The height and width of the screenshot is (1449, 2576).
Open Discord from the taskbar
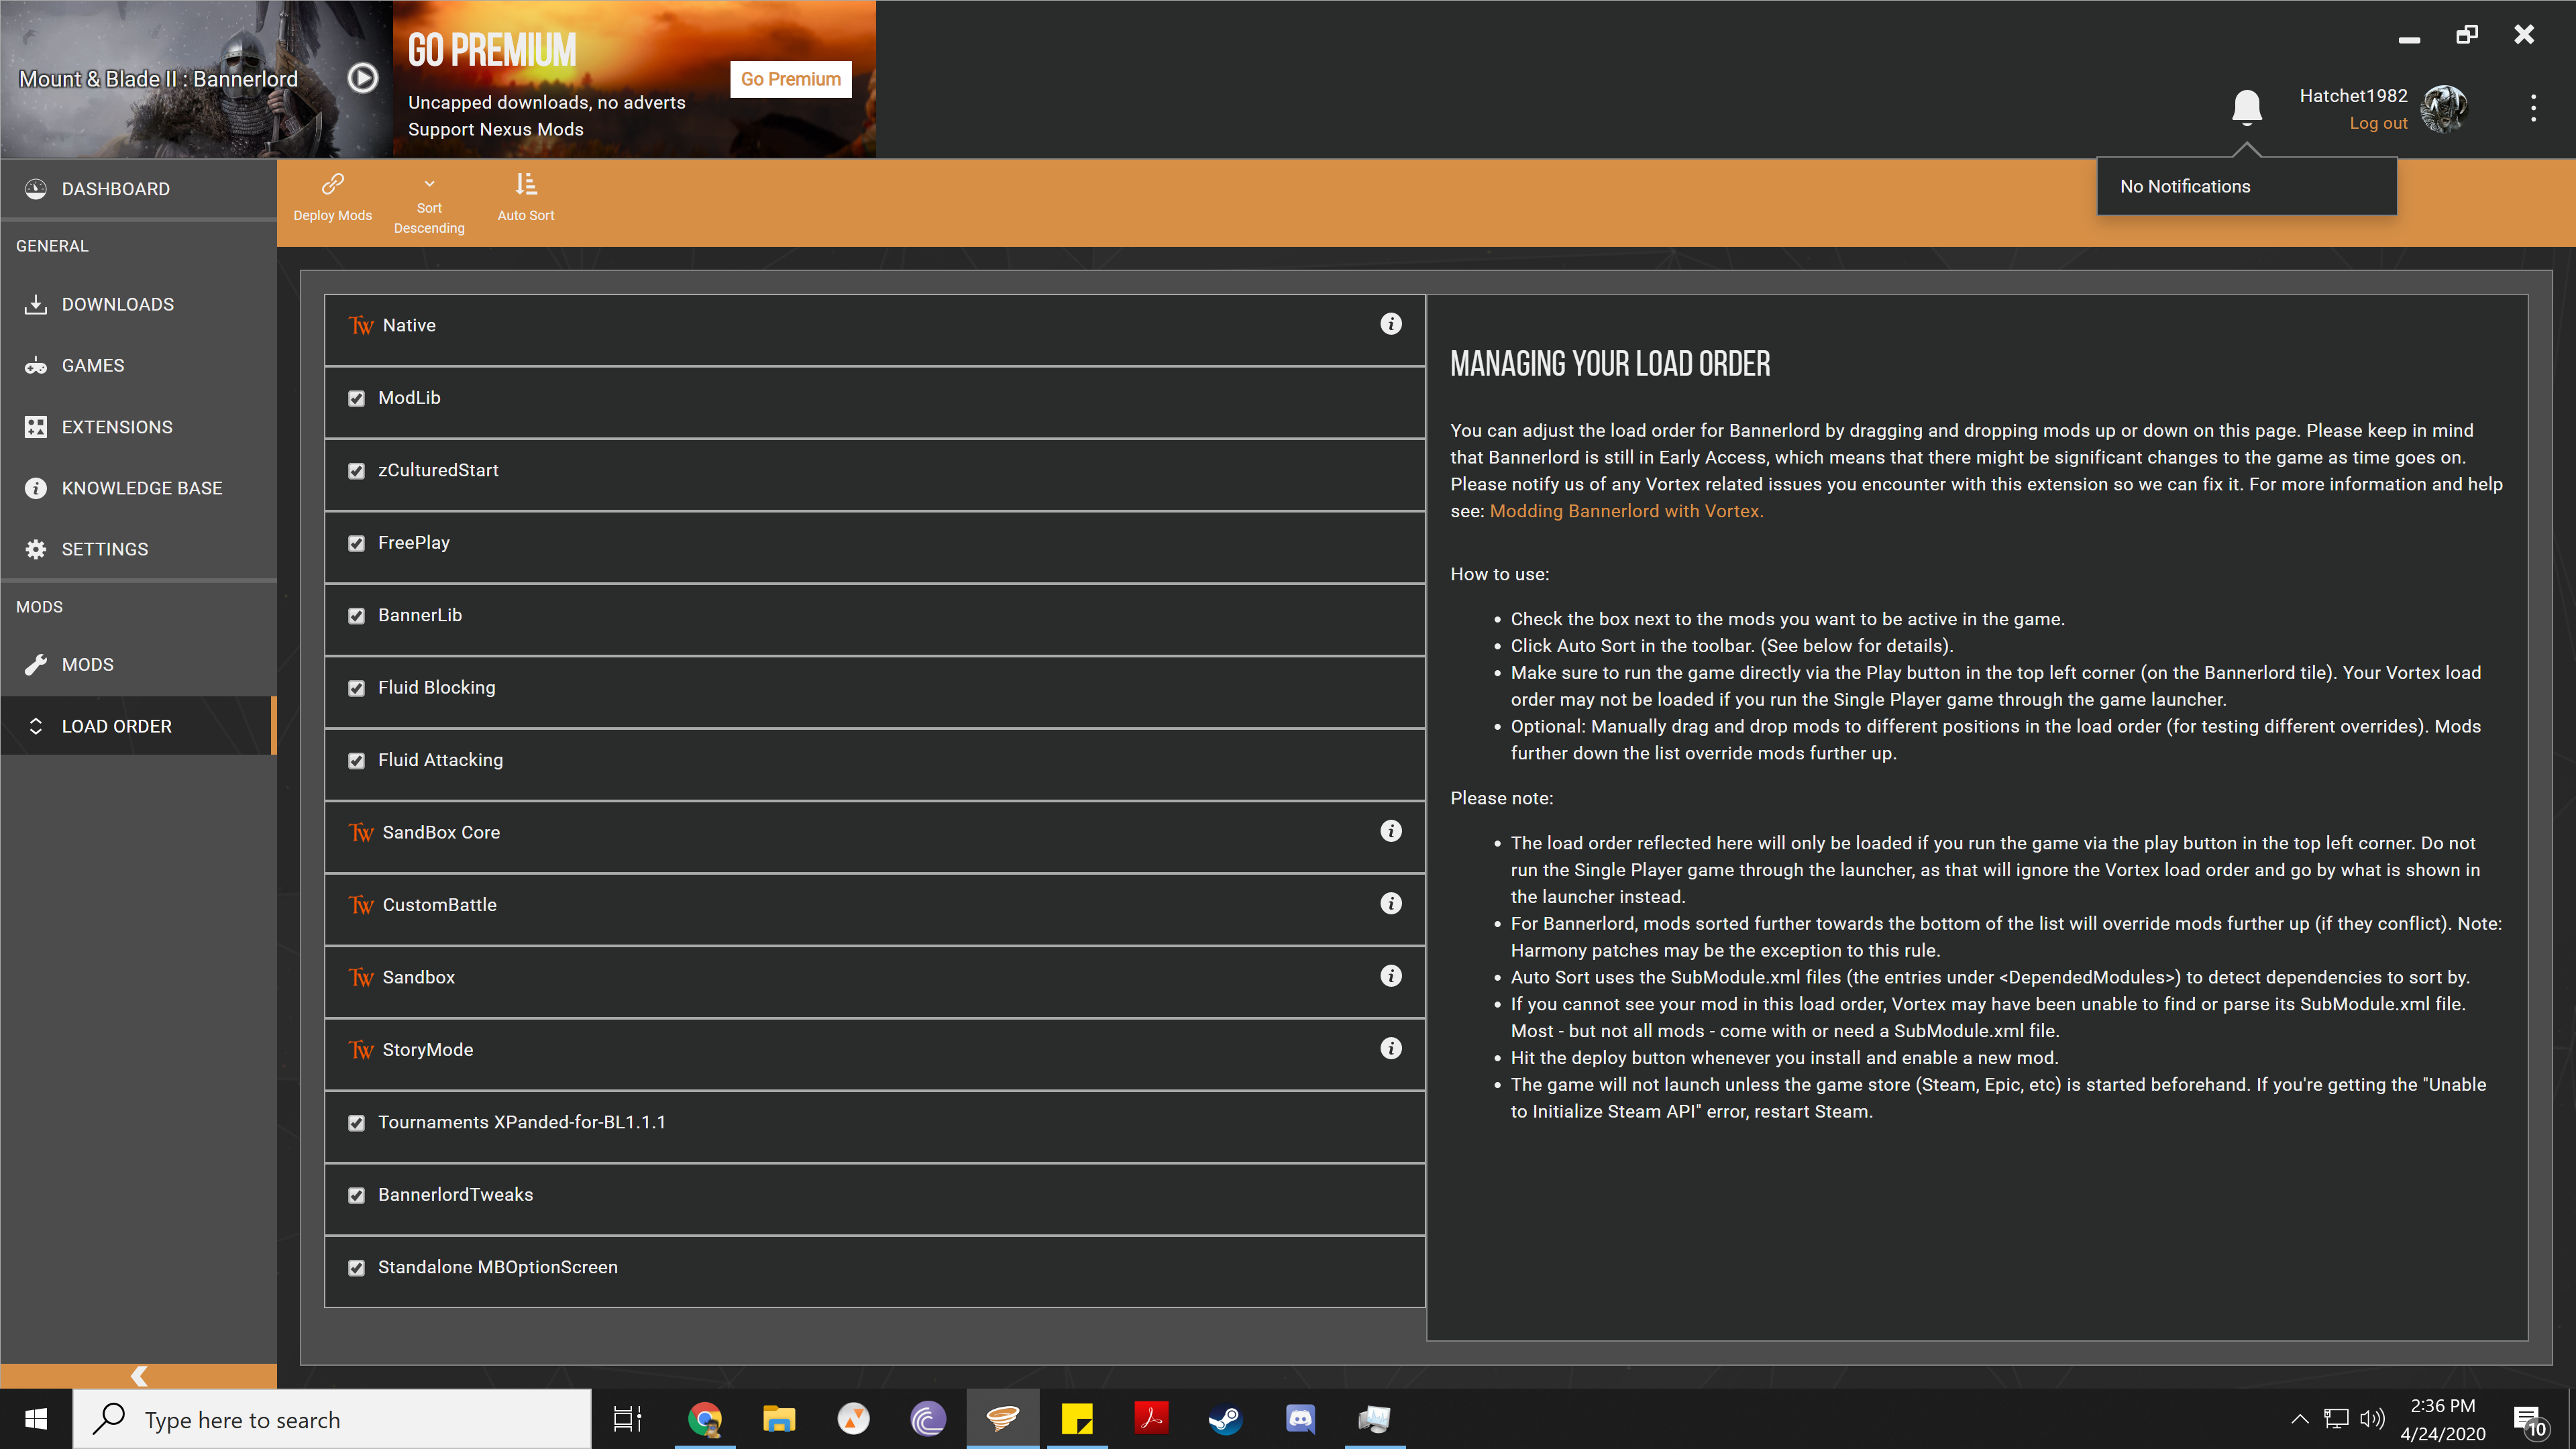tap(1300, 1419)
